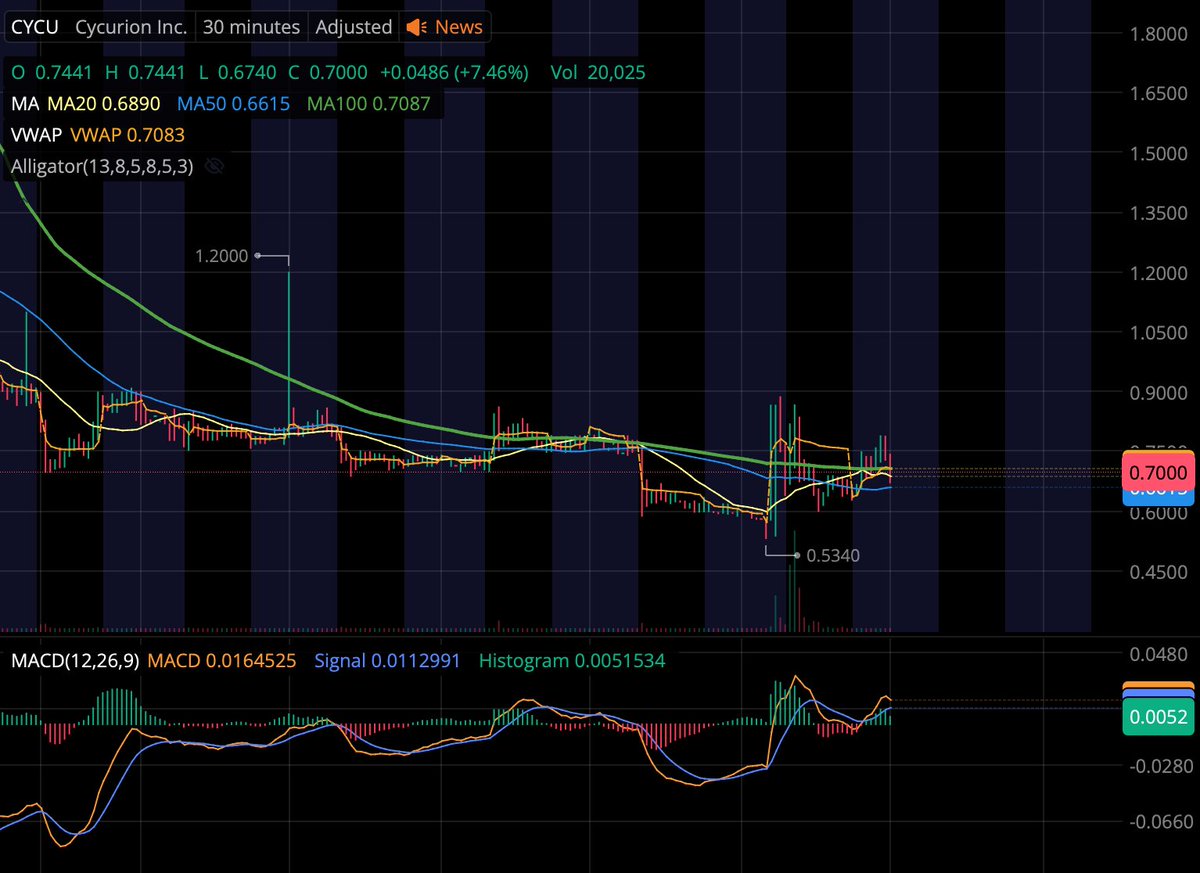The height and width of the screenshot is (873, 1200).
Task: Click the CYCU ticker symbol button
Action: point(36,27)
